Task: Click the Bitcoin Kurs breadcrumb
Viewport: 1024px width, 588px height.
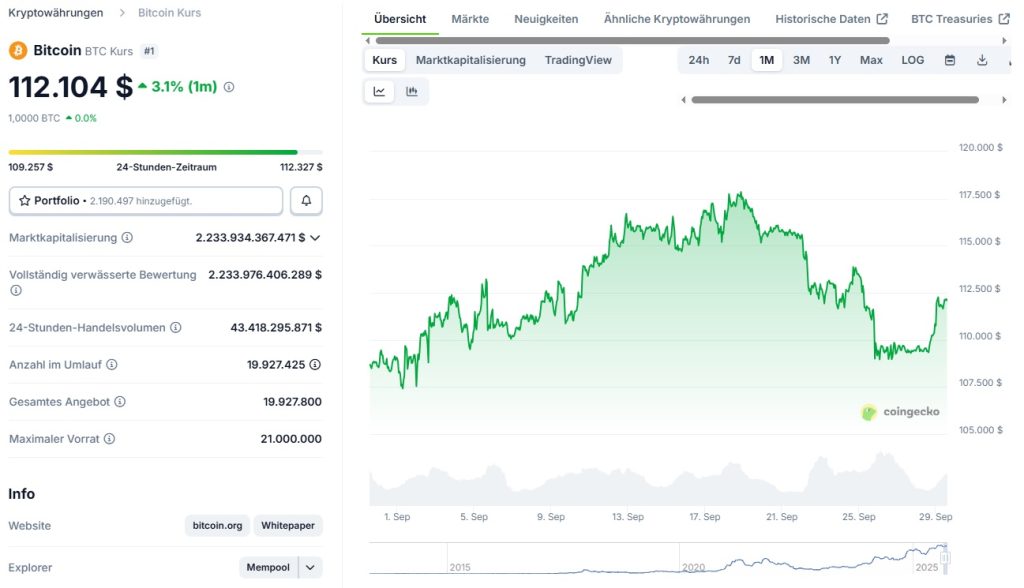Action: (x=169, y=12)
